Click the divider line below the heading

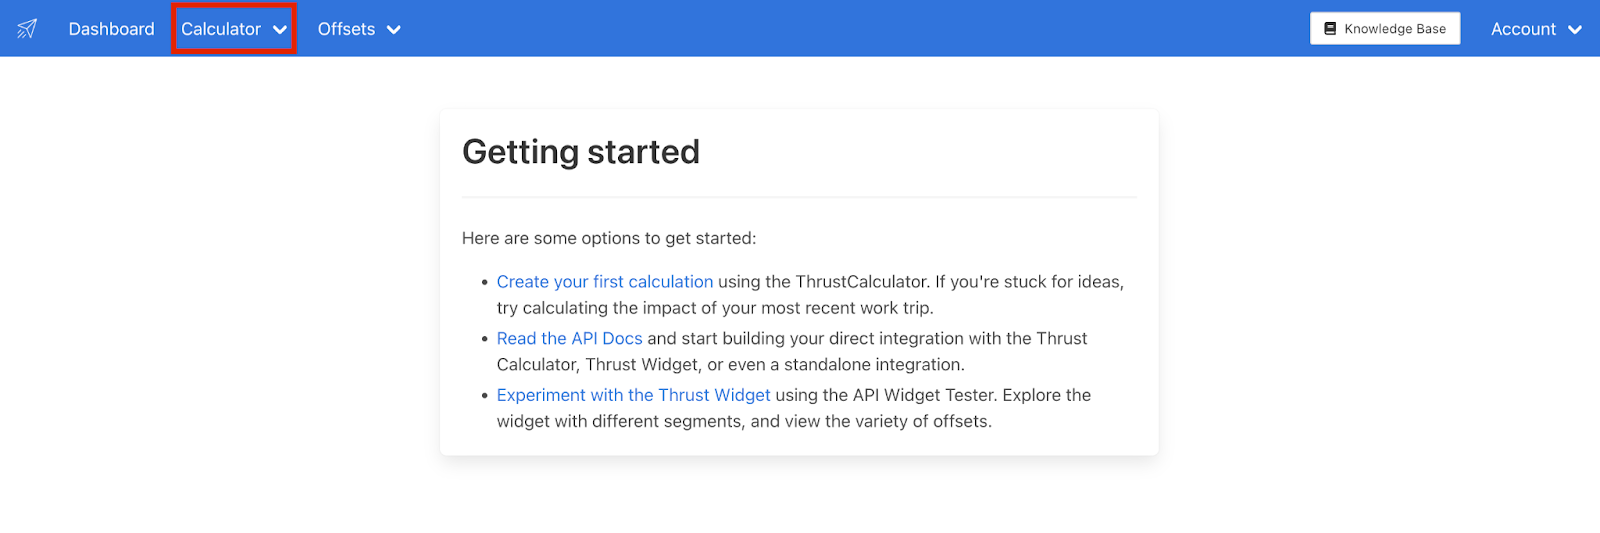coord(798,197)
